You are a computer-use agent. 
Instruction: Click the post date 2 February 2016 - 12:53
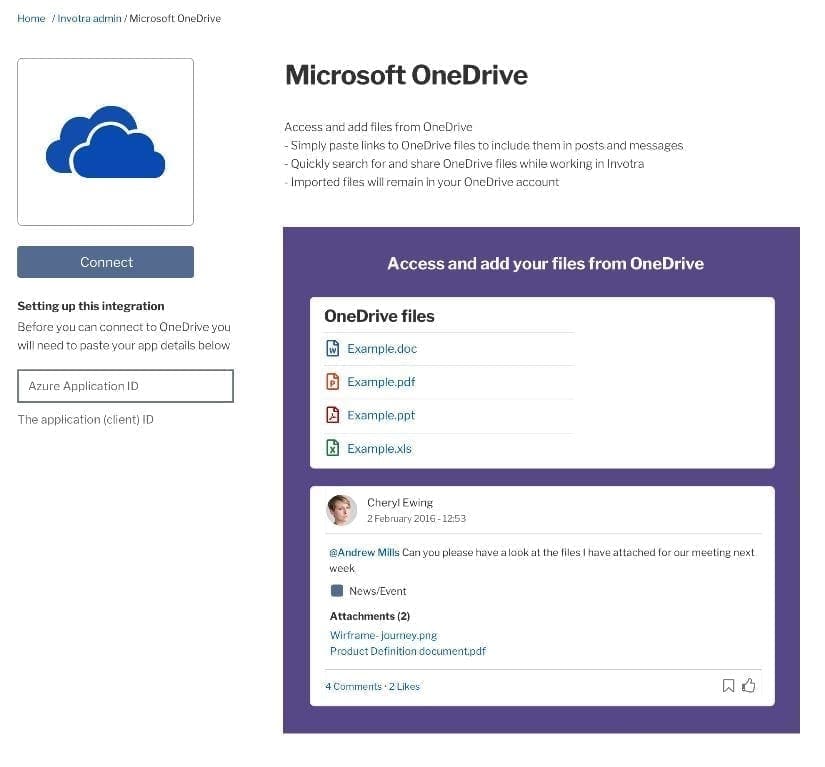416,519
